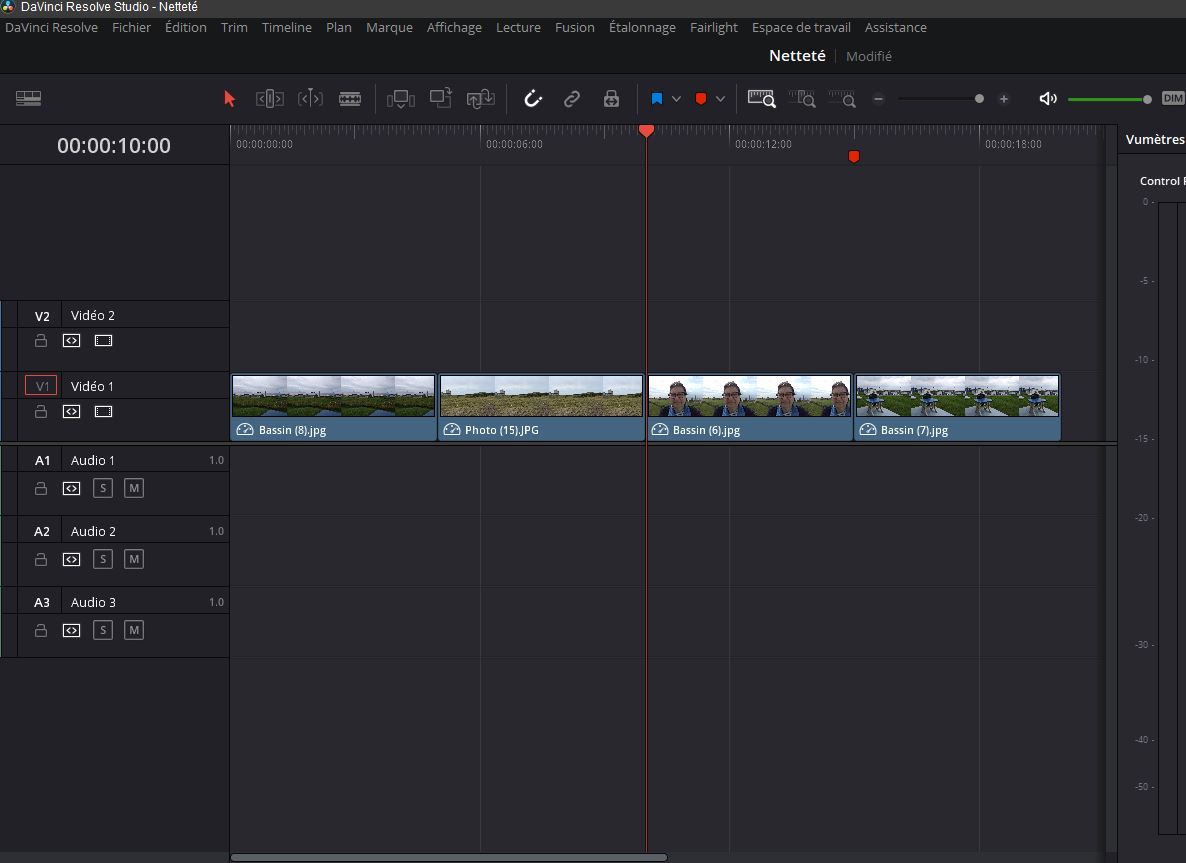Open the Timeline menu
The image size is (1186, 863).
point(287,27)
